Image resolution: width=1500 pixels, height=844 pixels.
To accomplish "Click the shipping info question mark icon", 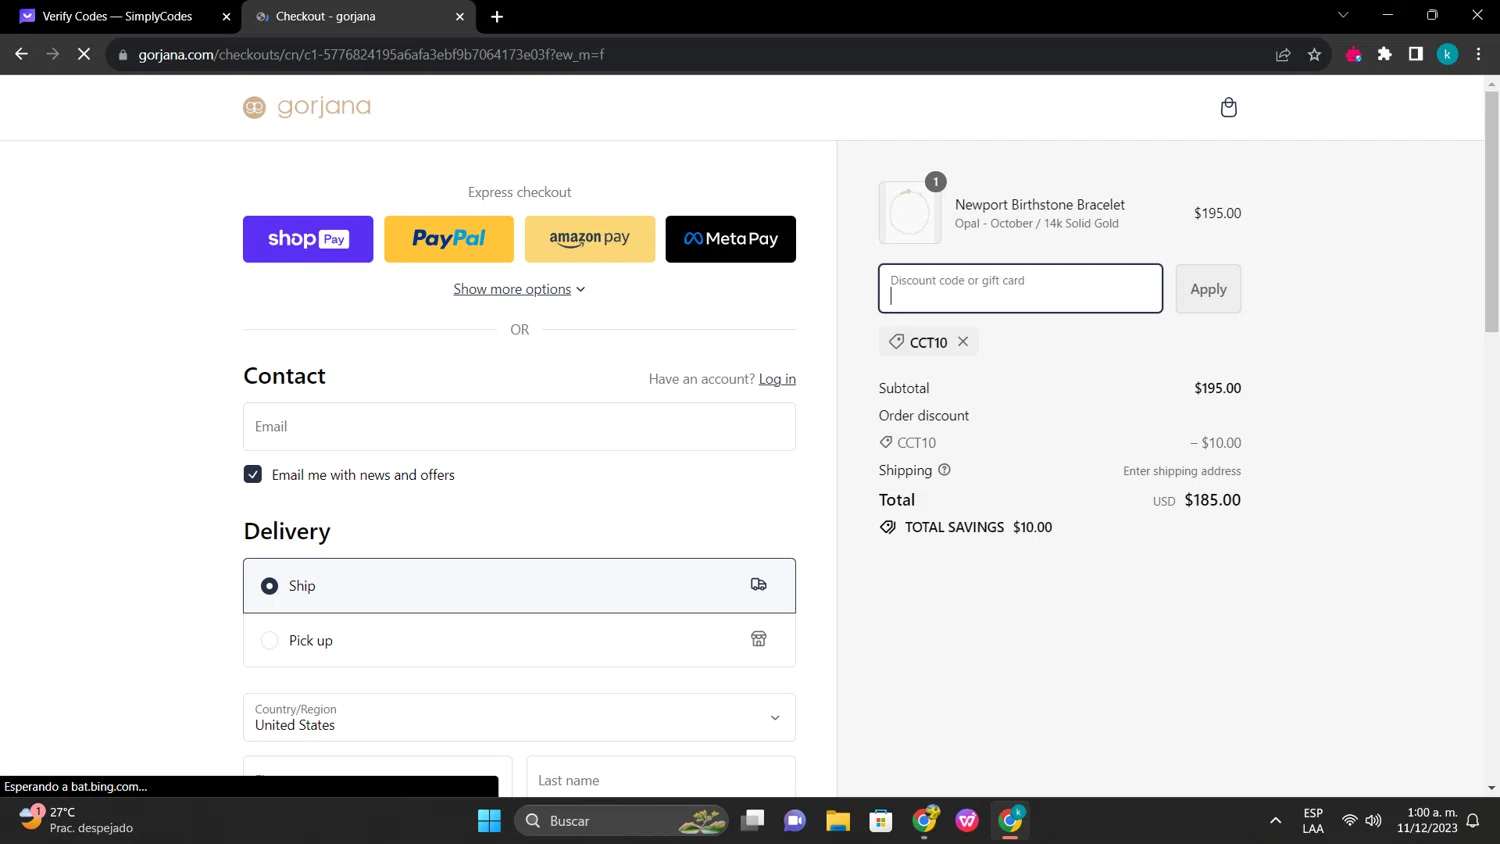I will tap(944, 470).
